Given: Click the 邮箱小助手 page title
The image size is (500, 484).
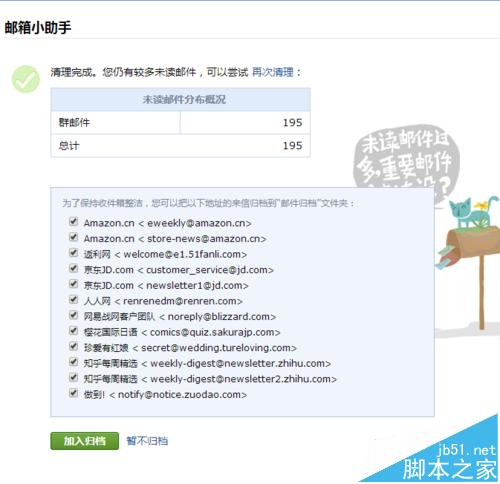Looking at the screenshot, I should pyautogui.click(x=38, y=27).
